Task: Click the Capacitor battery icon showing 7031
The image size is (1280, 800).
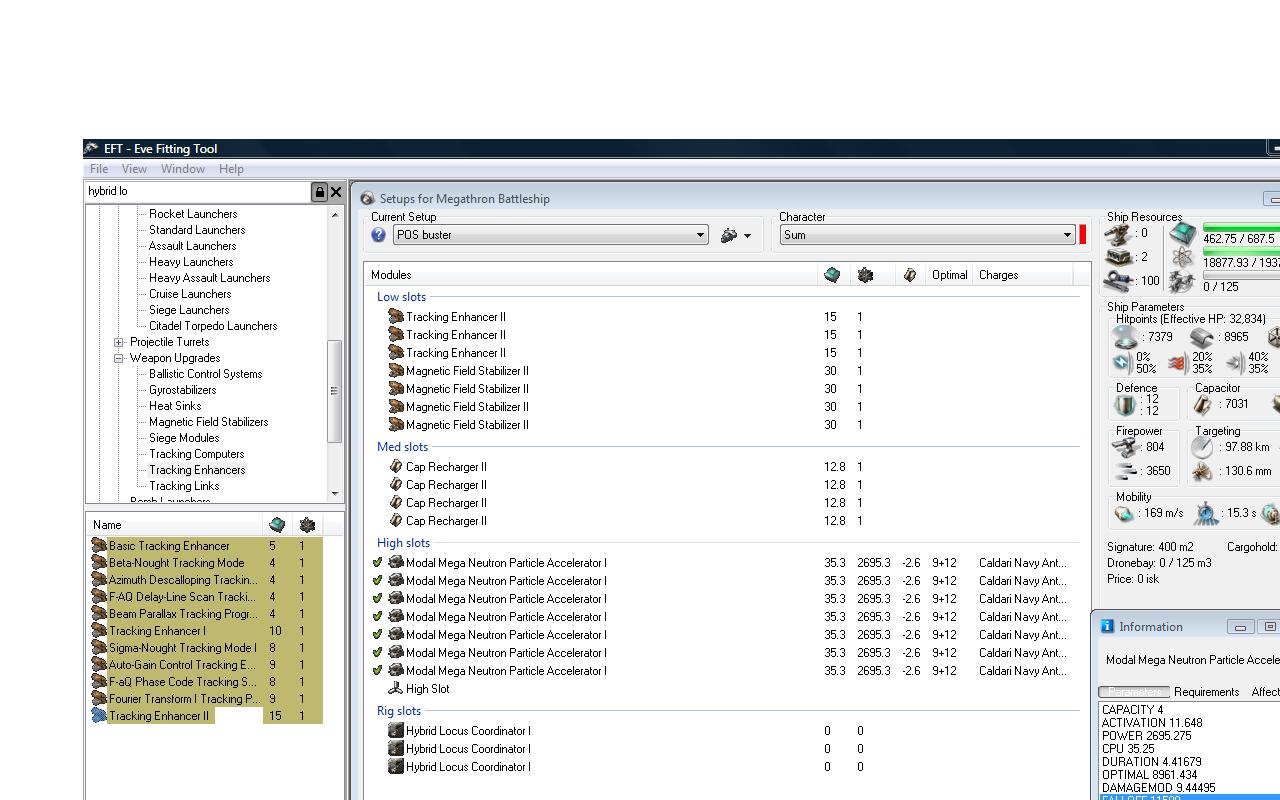Action: (1203, 404)
